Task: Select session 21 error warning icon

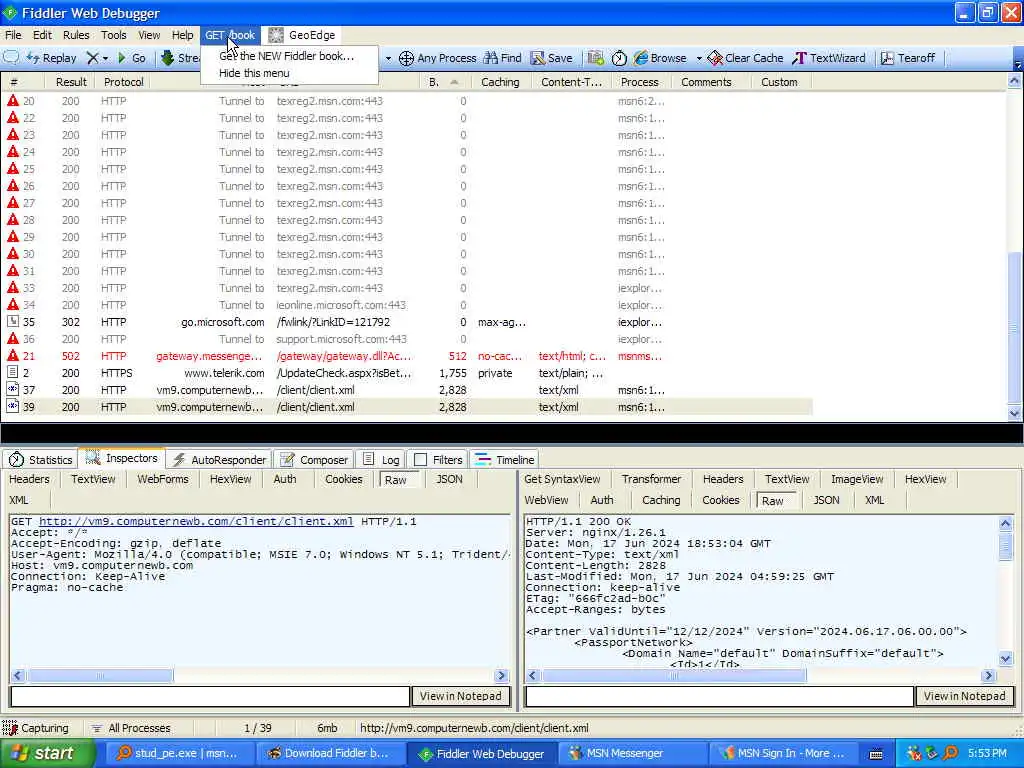Action: (x=12, y=356)
